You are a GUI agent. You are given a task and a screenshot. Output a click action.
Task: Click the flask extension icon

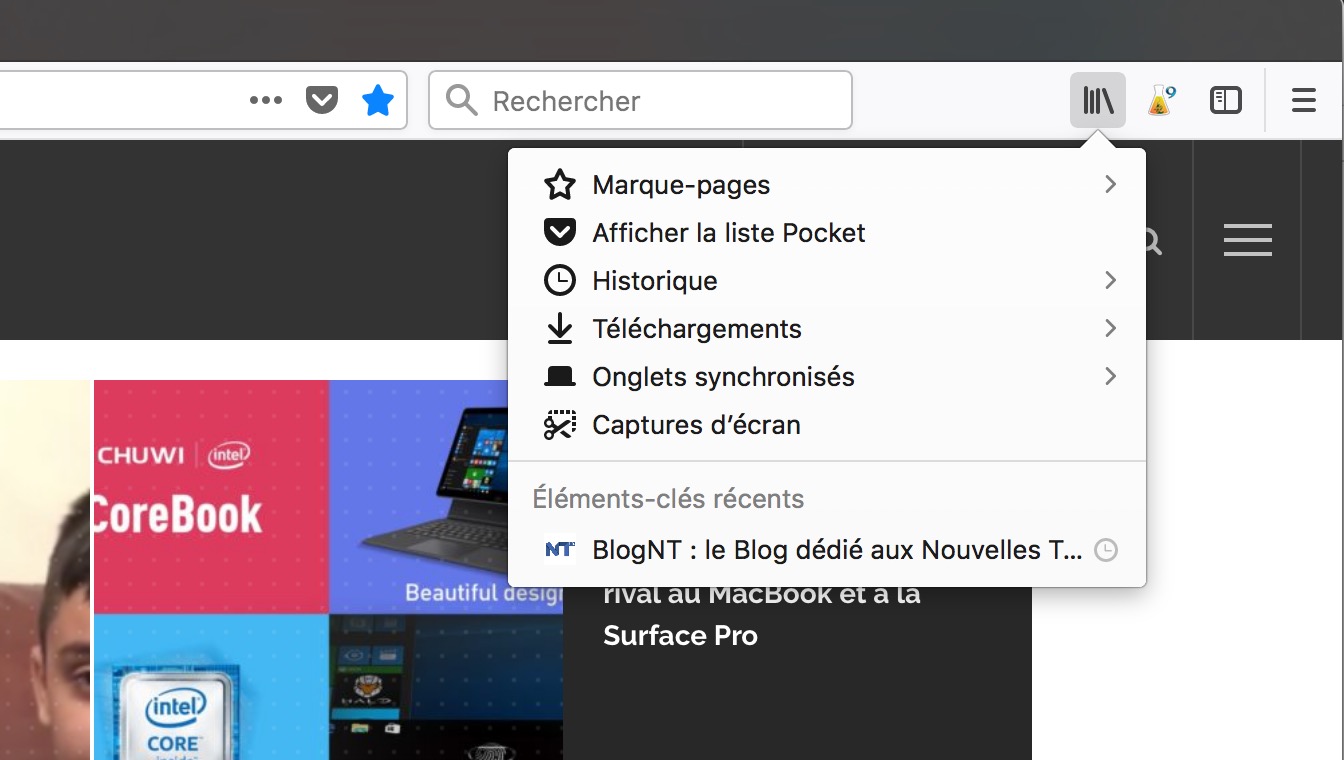(1160, 101)
